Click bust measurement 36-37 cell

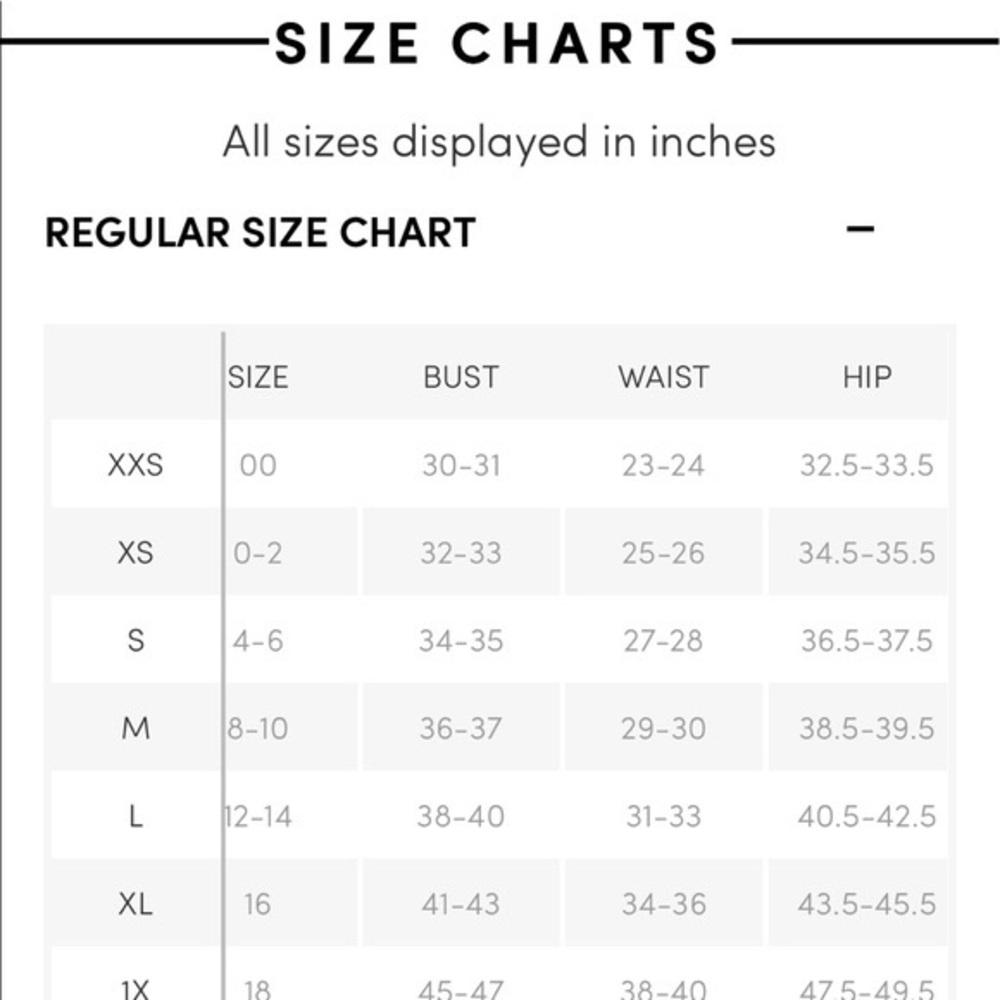click(460, 728)
